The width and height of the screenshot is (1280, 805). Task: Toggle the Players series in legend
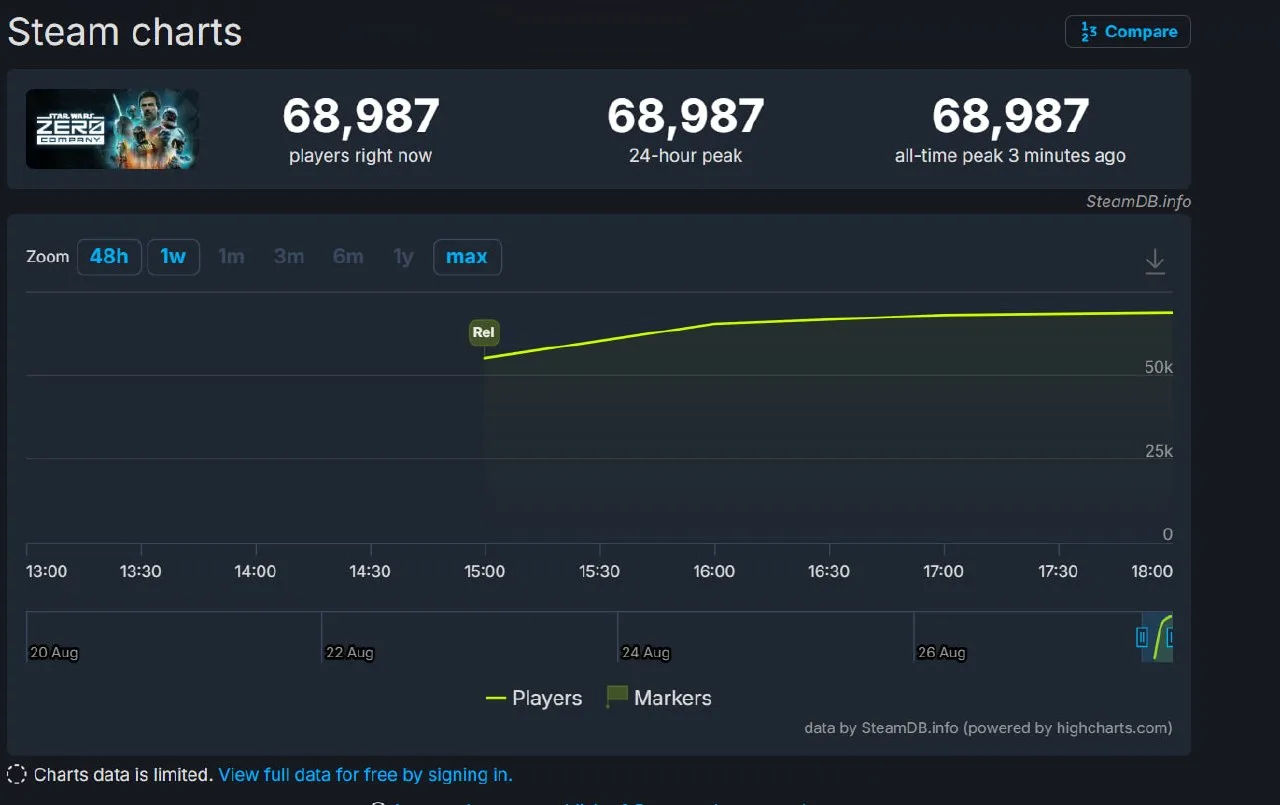pyautogui.click(x=534, y=698)
